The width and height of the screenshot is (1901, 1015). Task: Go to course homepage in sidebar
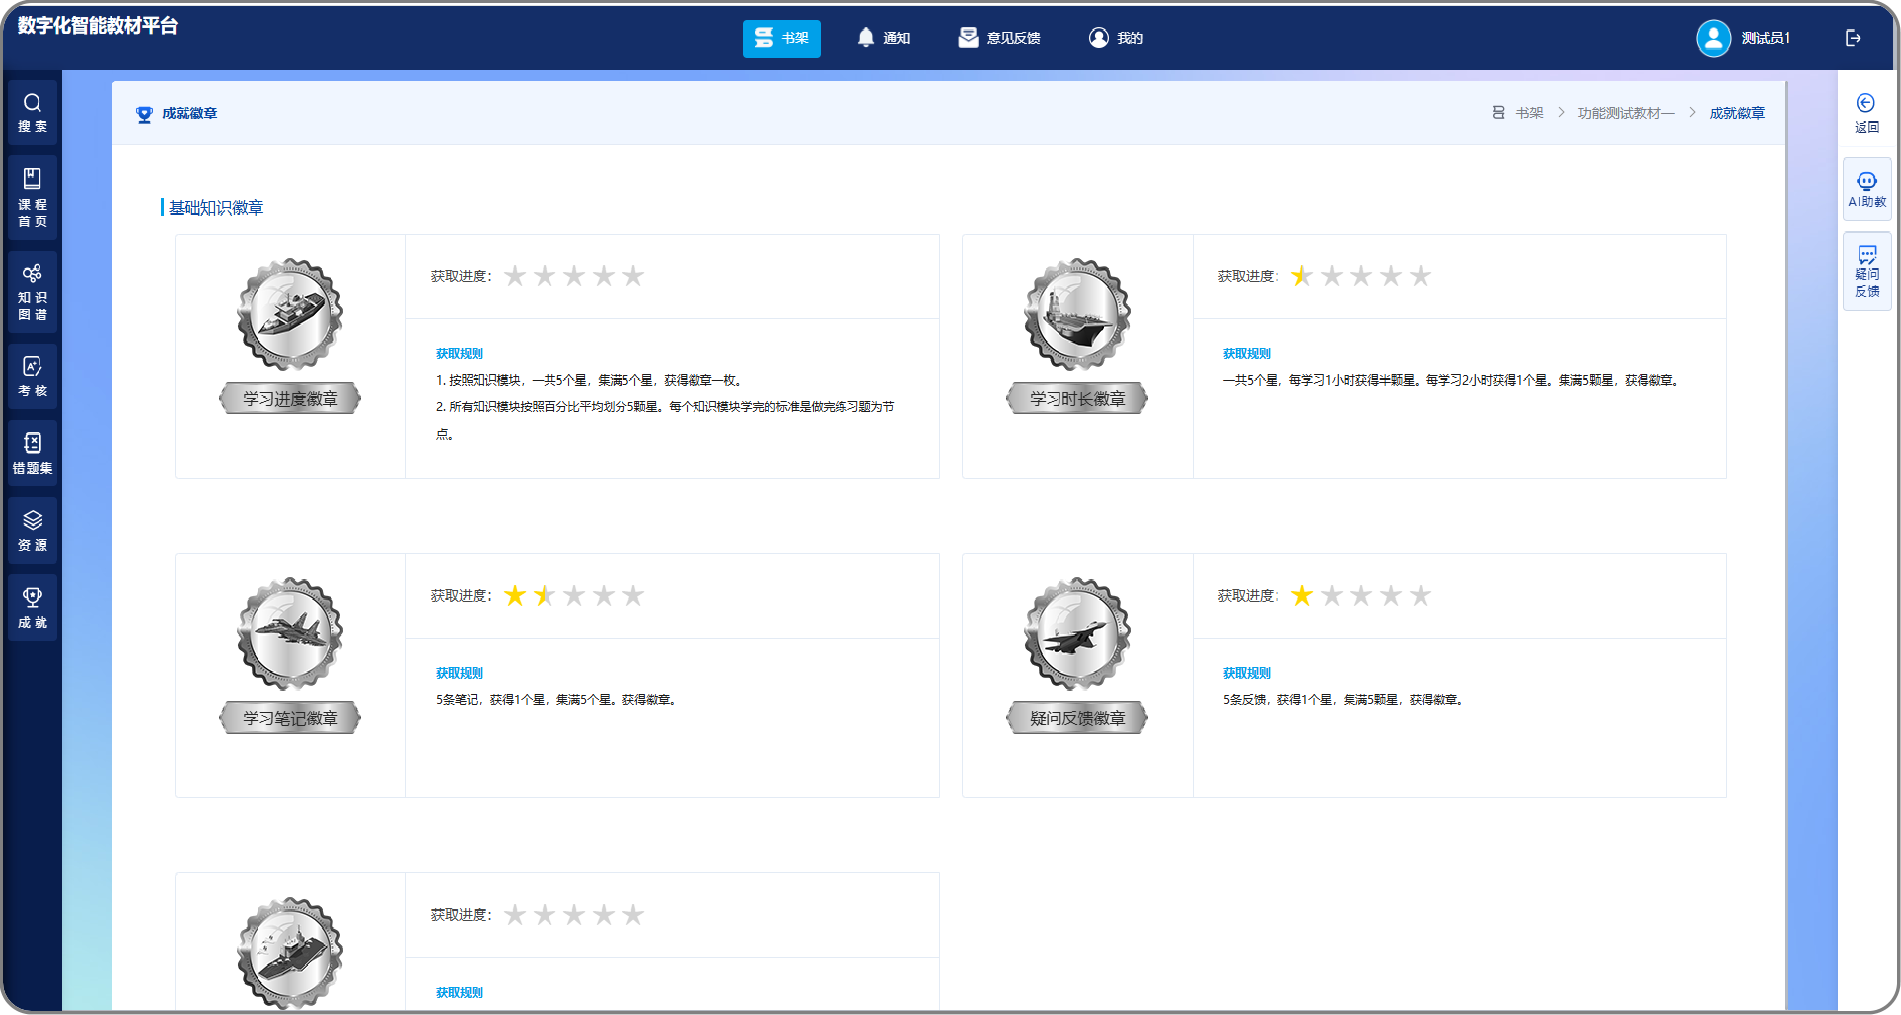point(32,197)
